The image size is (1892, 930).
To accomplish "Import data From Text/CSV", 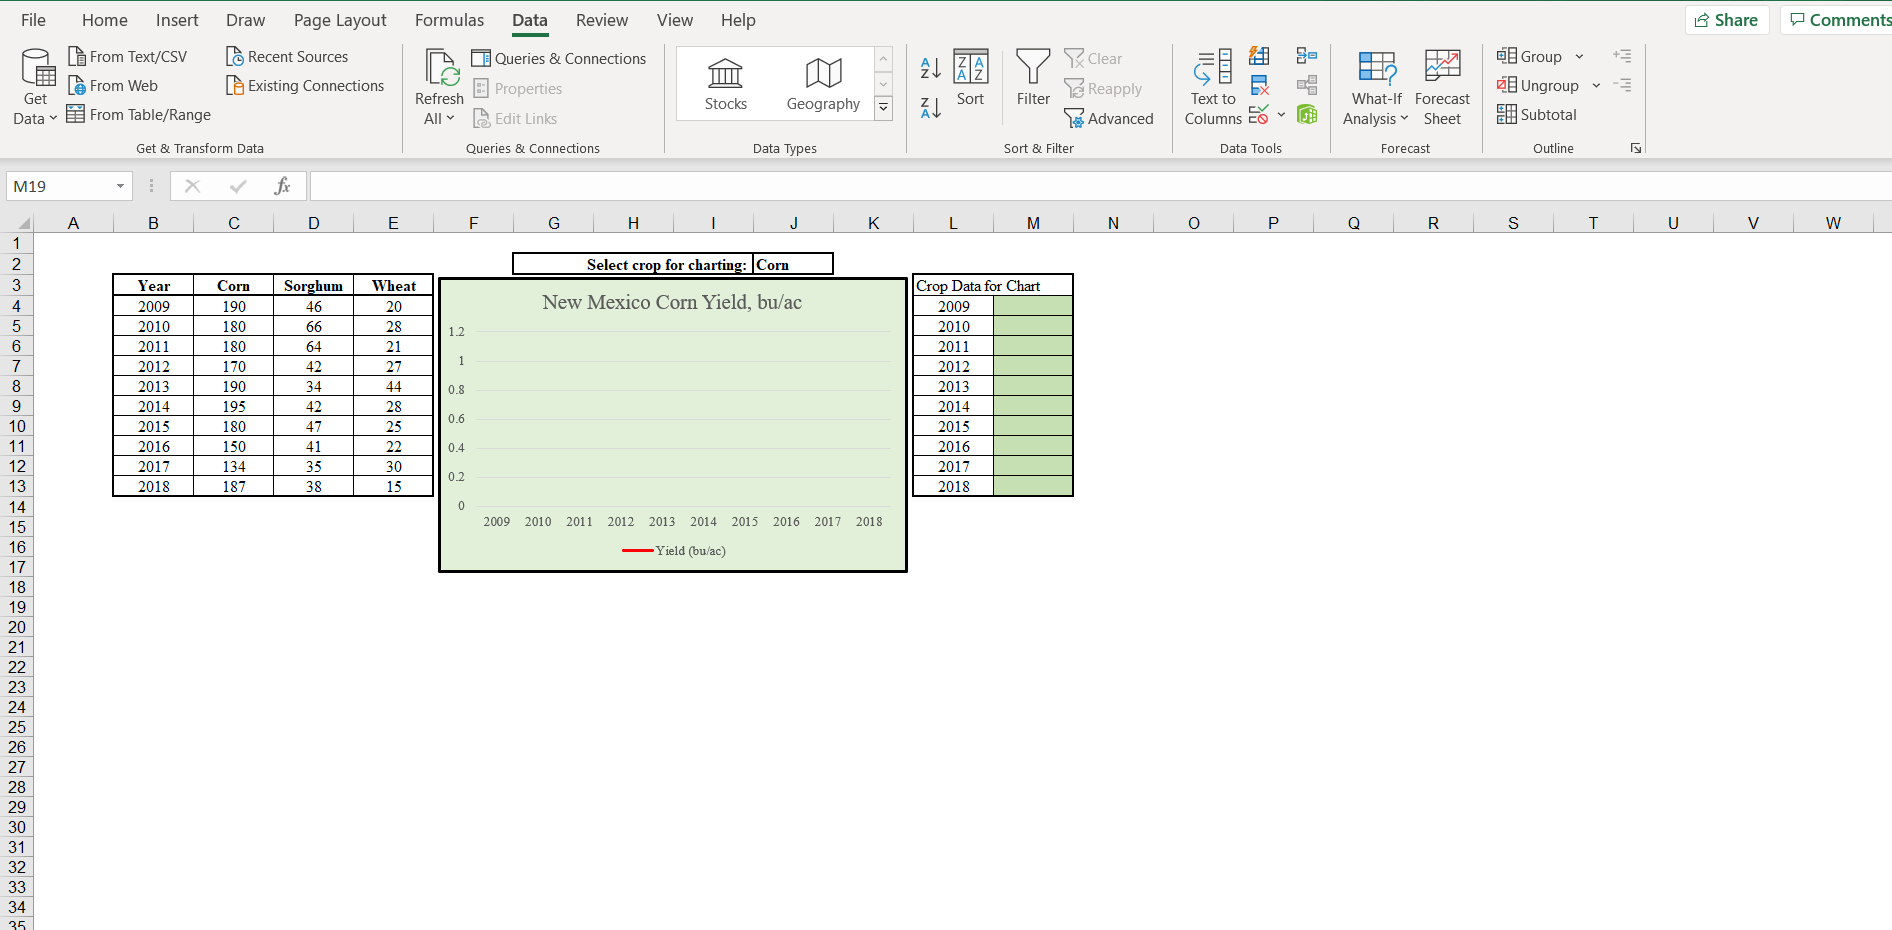I will pos(127,57).
